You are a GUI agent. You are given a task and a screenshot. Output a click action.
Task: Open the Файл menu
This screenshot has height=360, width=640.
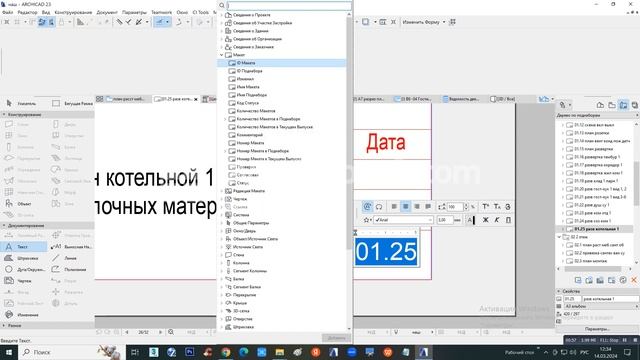coord(7,12)
